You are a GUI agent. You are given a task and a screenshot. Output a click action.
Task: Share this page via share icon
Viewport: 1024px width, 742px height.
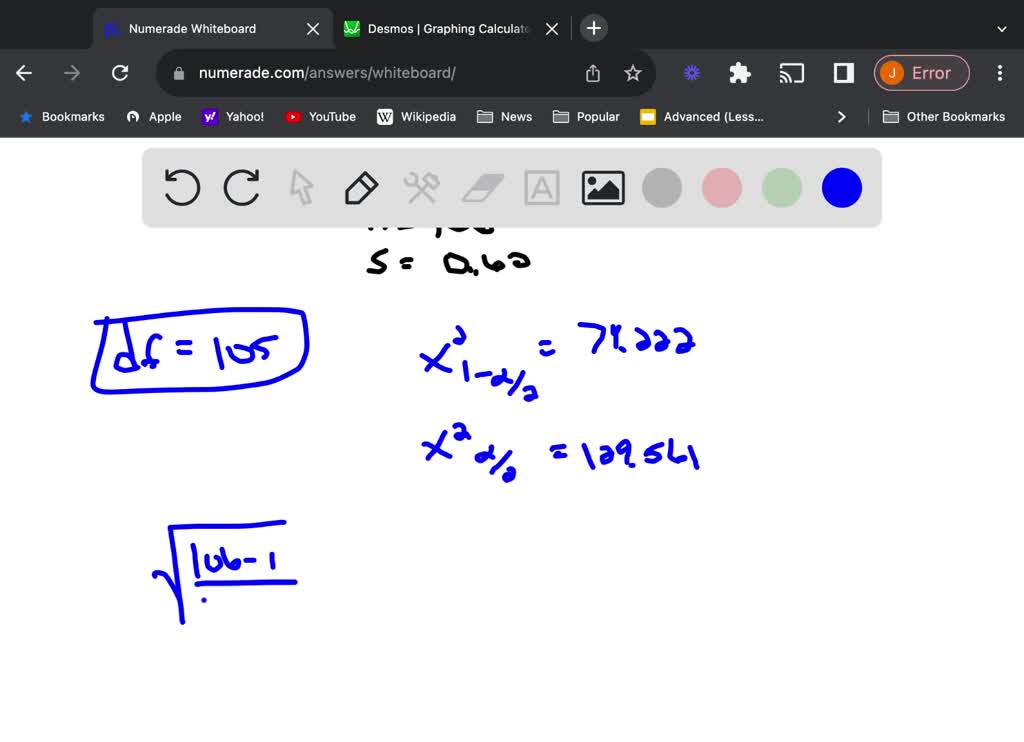(x=593, y=73)
